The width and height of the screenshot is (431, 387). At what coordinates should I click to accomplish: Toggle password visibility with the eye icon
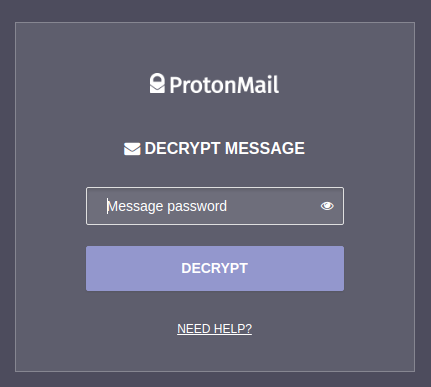pos(327,206)
